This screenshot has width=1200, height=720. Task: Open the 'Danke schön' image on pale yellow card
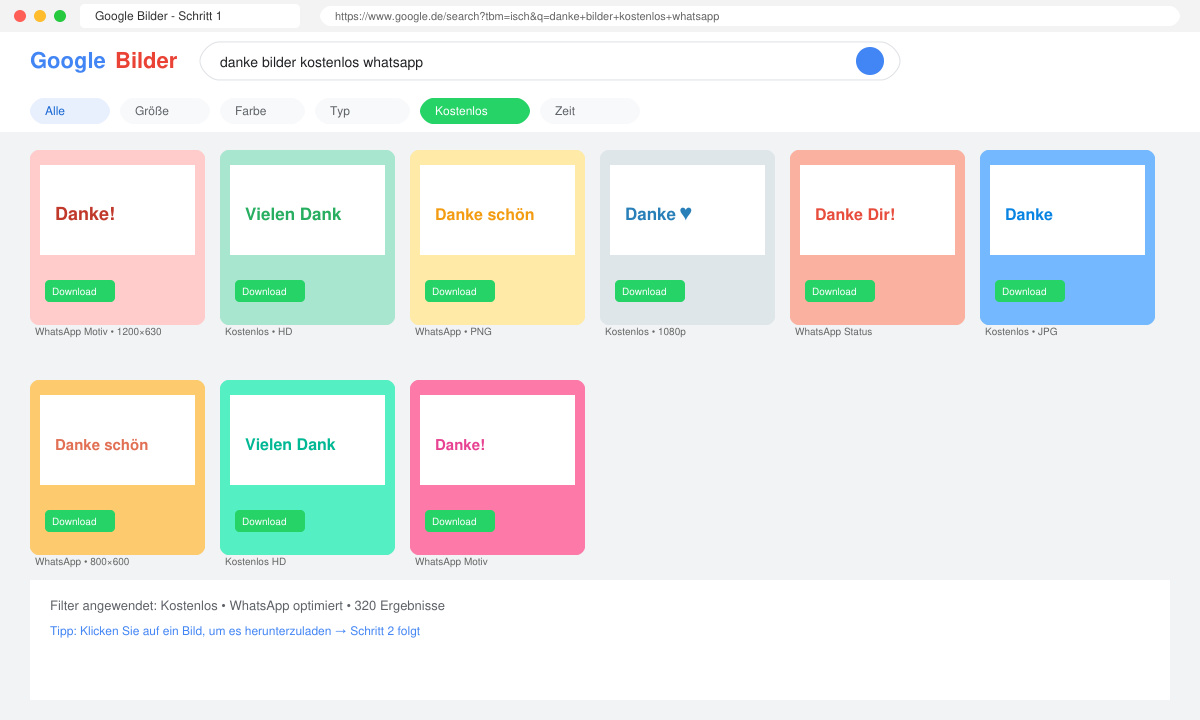497,210
